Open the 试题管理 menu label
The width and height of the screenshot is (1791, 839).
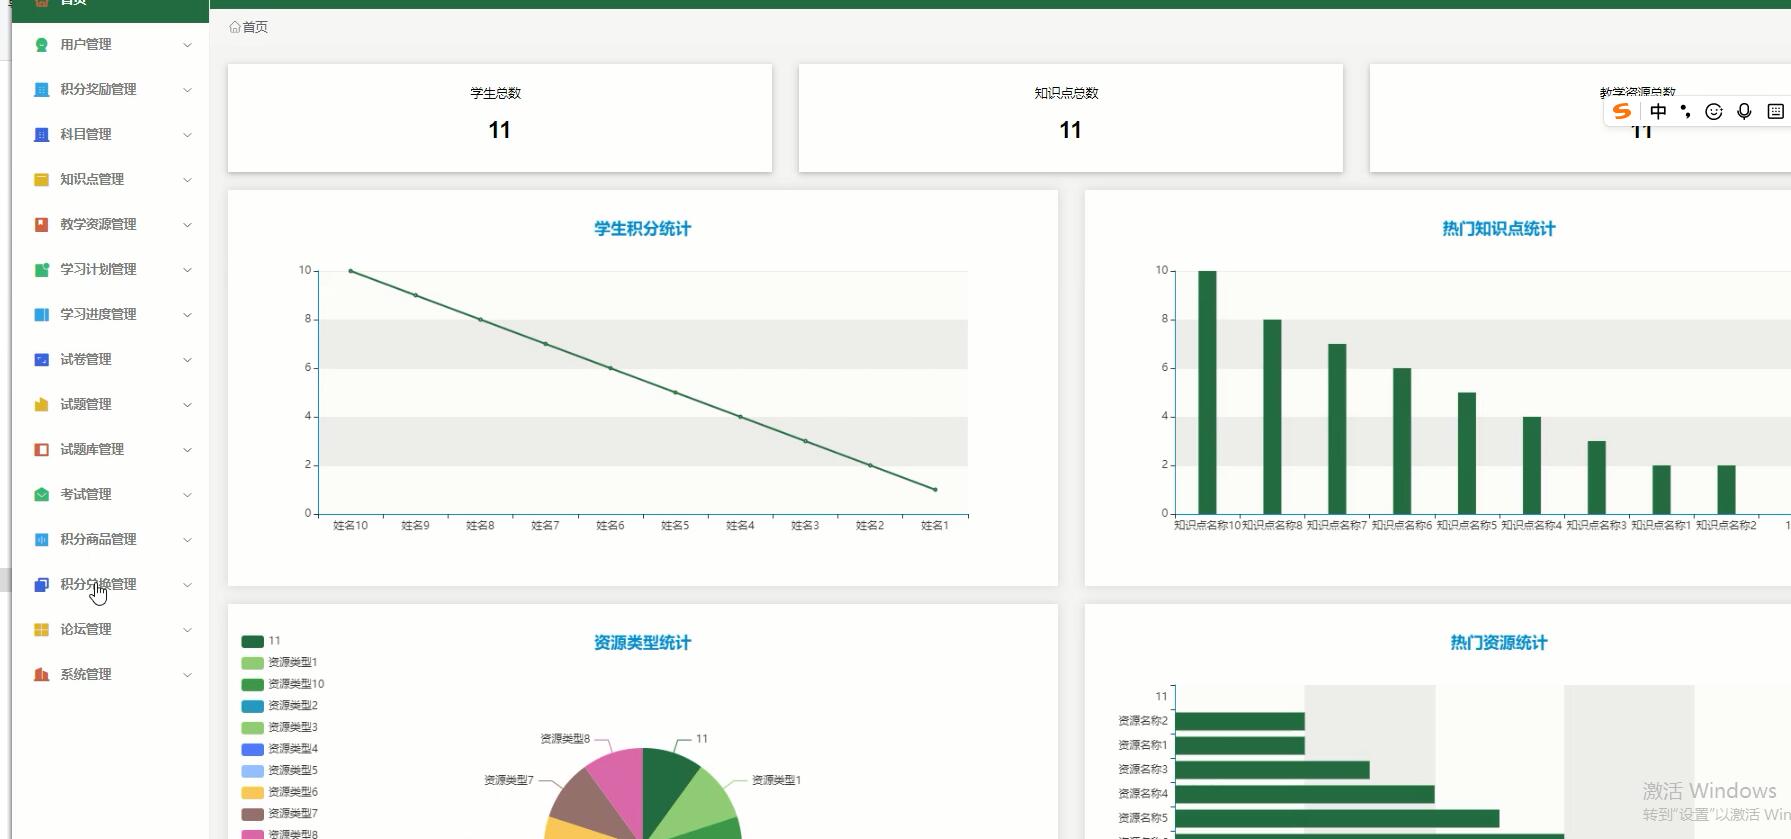tap(86, 405)
